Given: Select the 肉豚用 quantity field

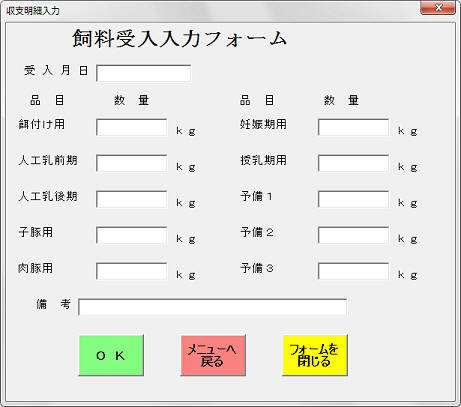Looking at the screenshot, I should click(132, 271).
